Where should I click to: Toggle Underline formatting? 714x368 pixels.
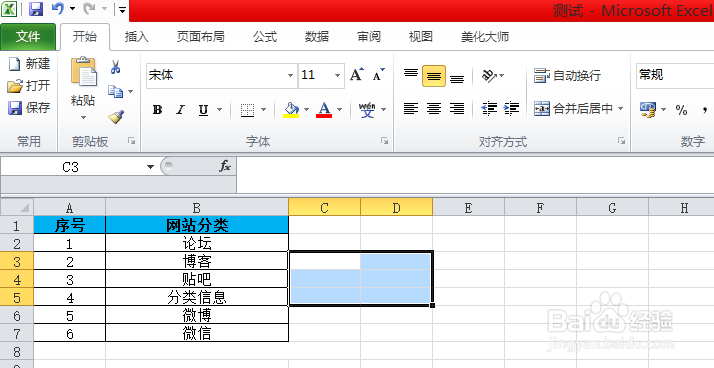tap(203, 110)
